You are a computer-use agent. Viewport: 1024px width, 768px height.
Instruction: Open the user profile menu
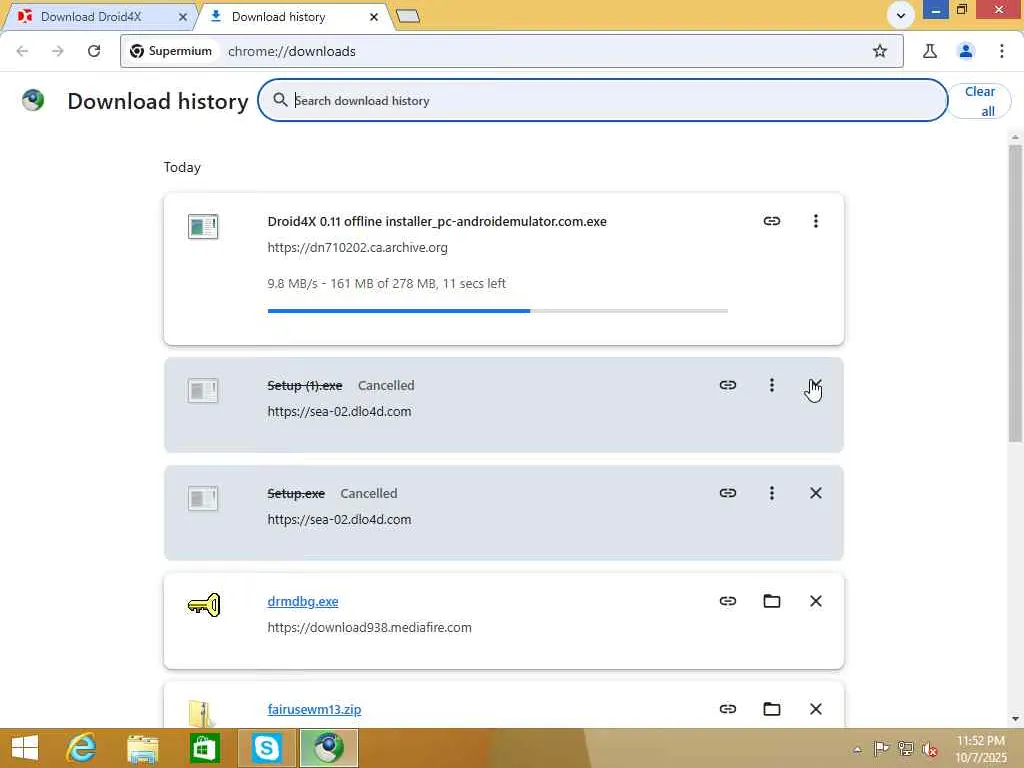pos(965,51)
